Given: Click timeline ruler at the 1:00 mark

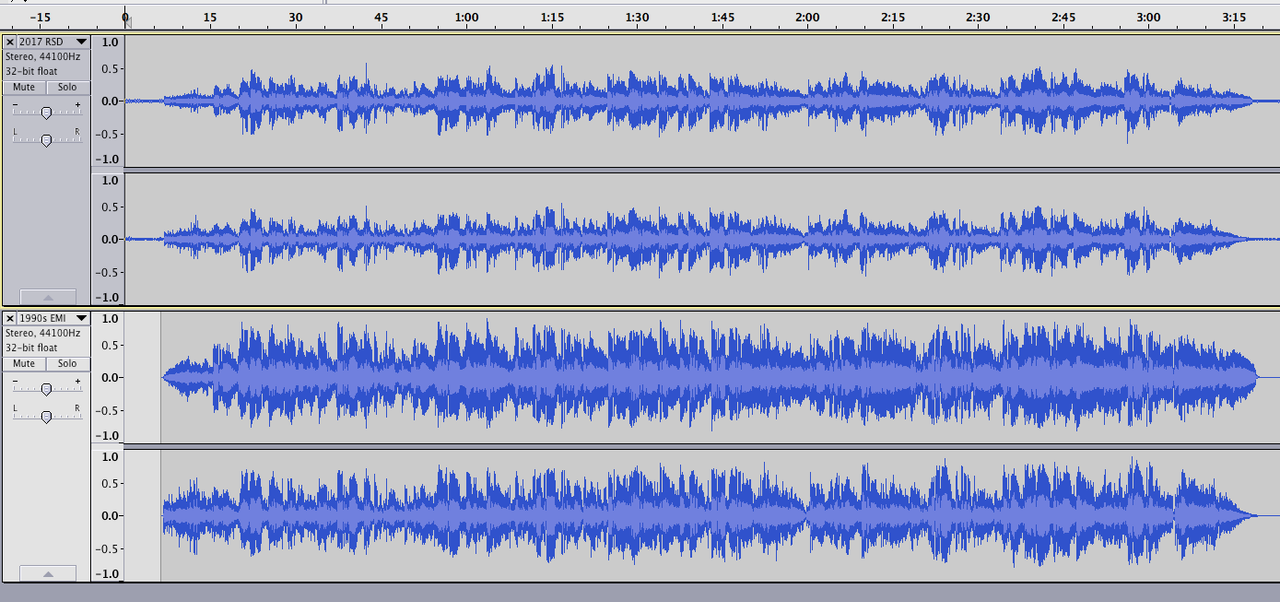Looking at the screenshot, I should [466, 17].
